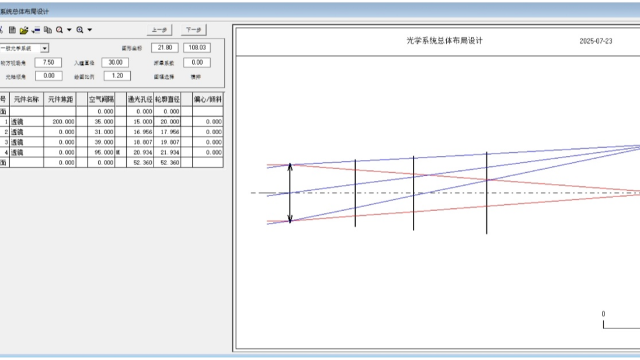Click the 空气间隔 column header

pos(101,99)
